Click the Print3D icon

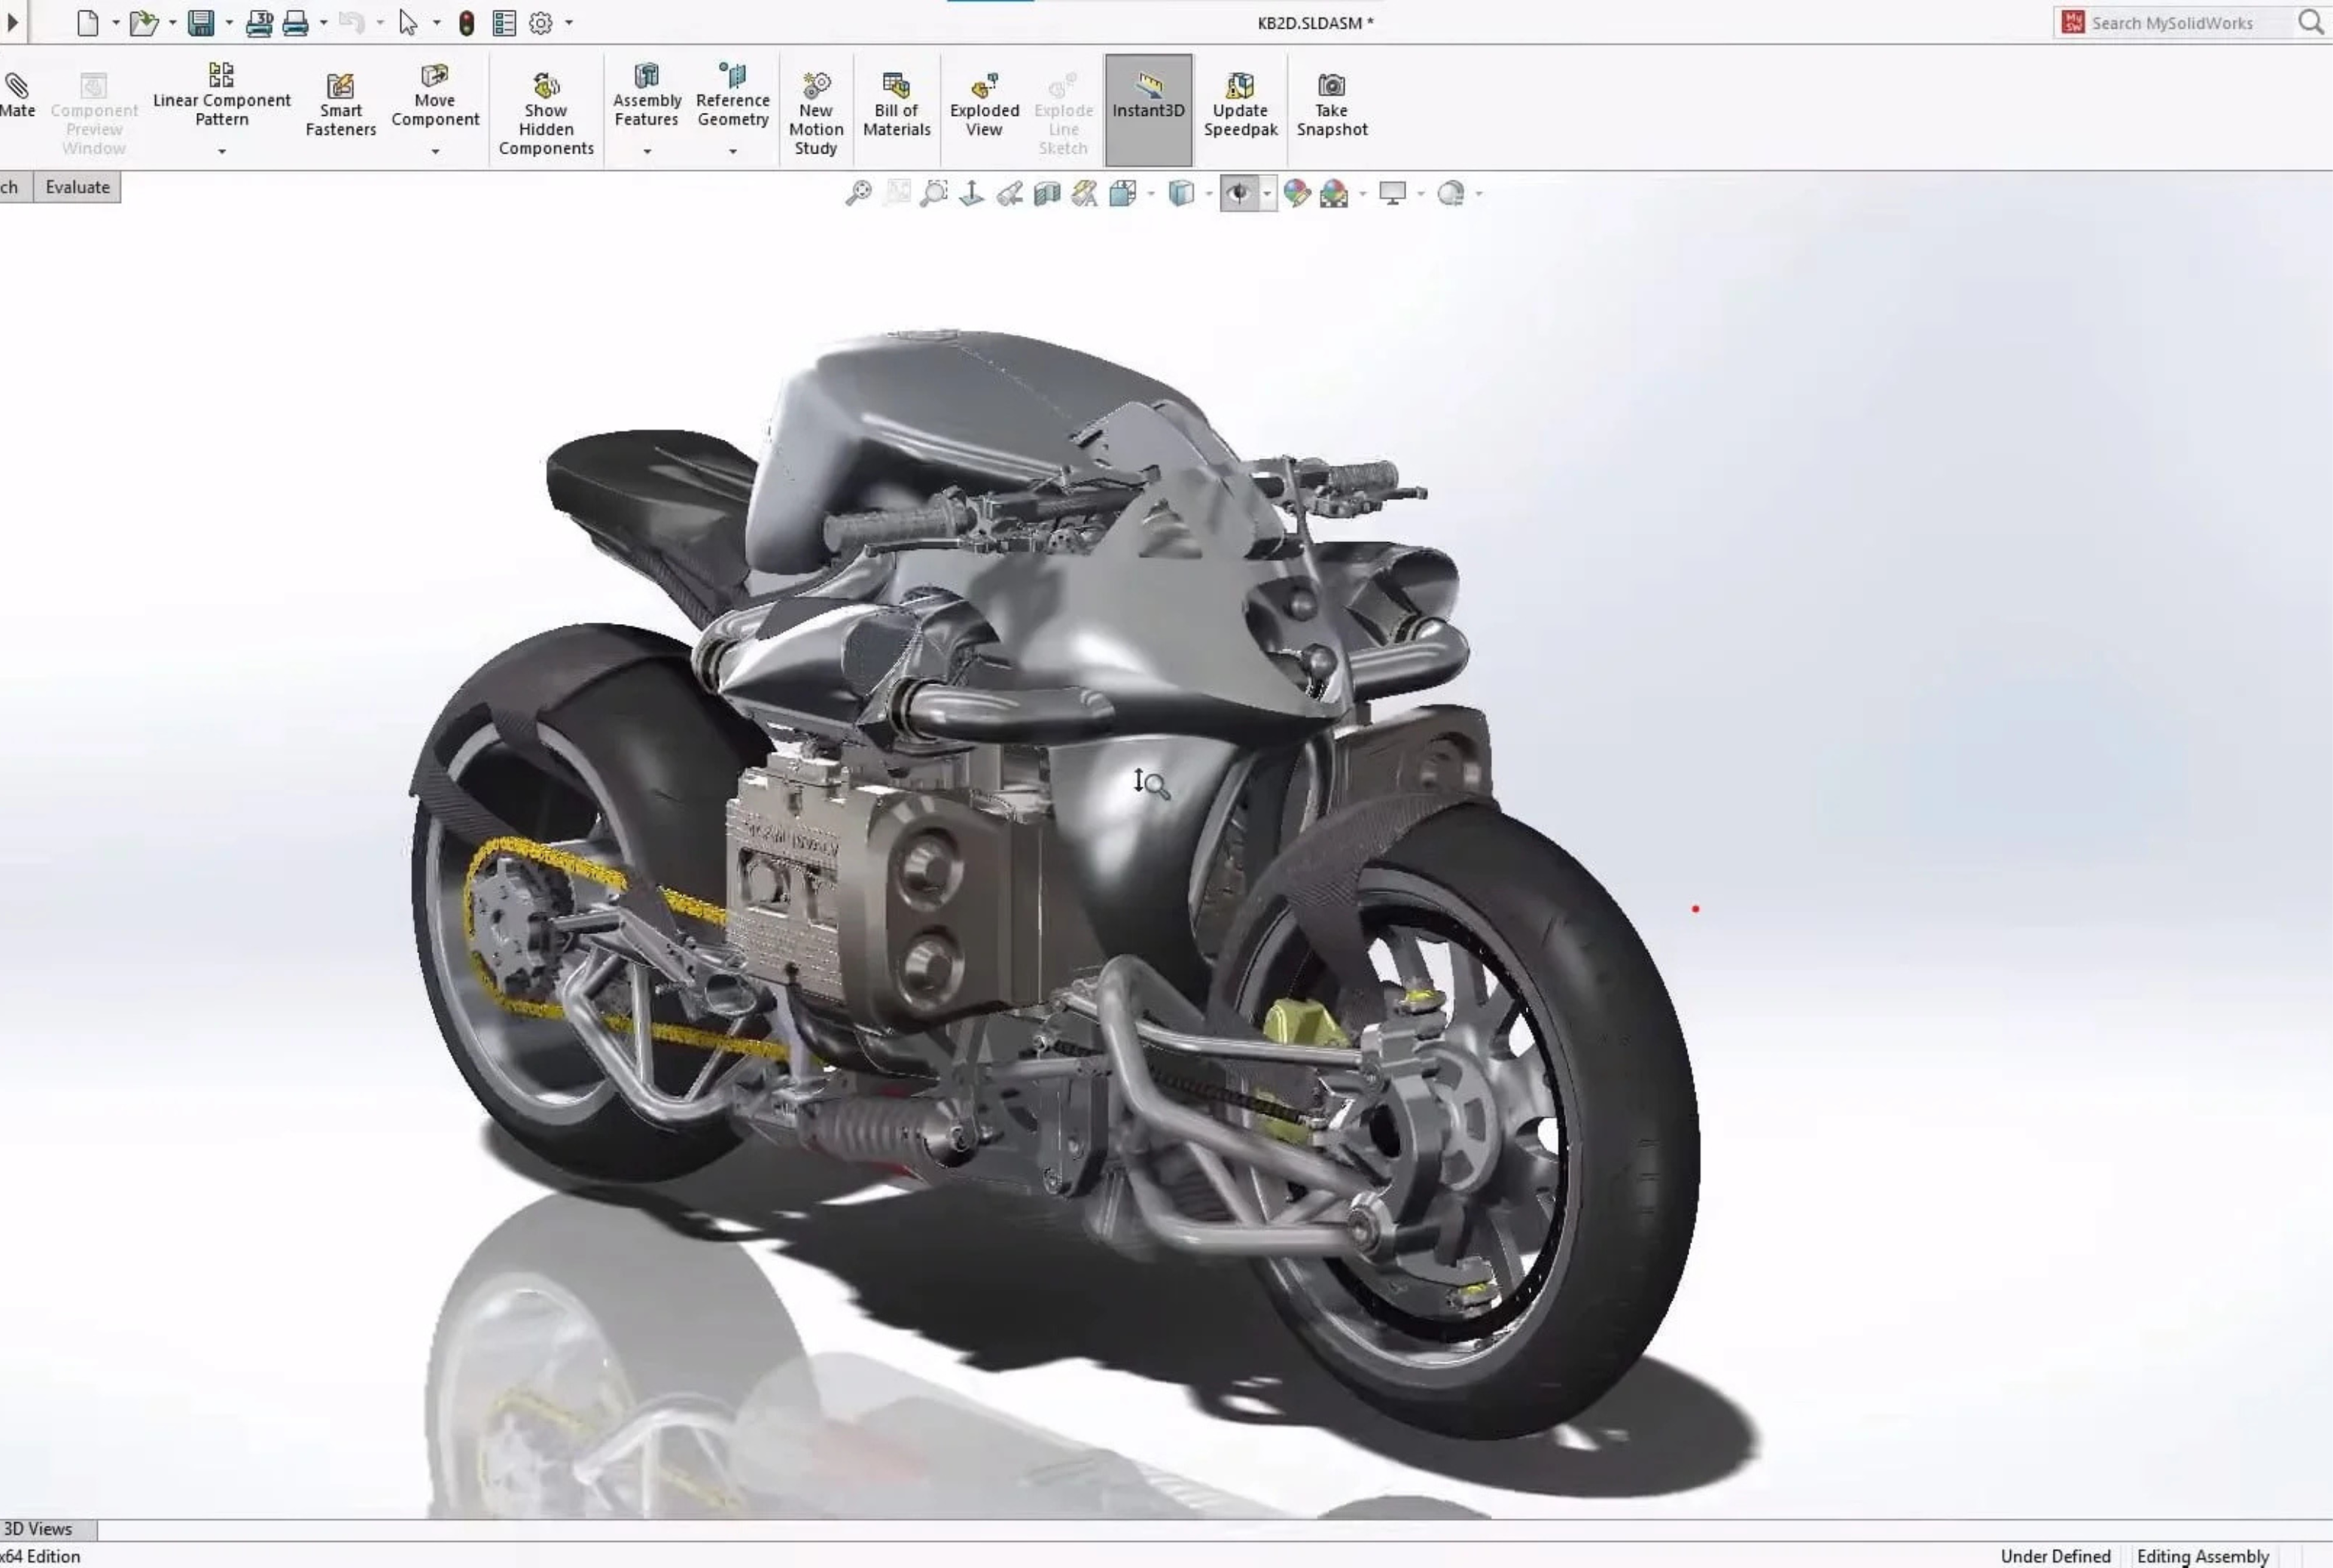[x=259, y=23]
